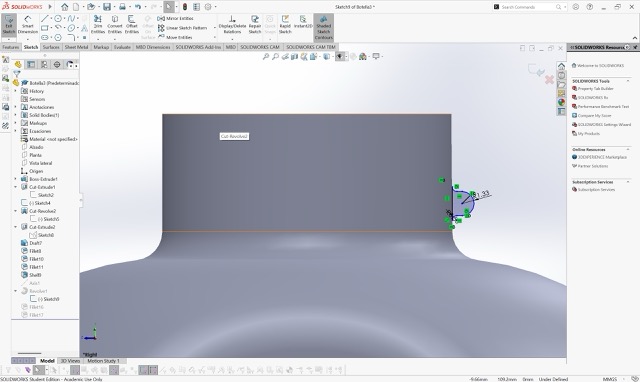Click the New document icon

[76, 7]
